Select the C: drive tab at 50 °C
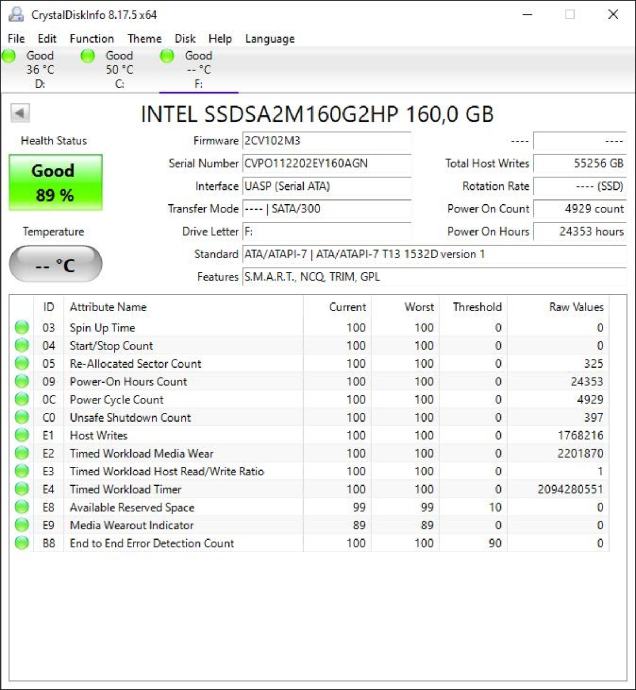636x690 pixels. coord(119,70)
